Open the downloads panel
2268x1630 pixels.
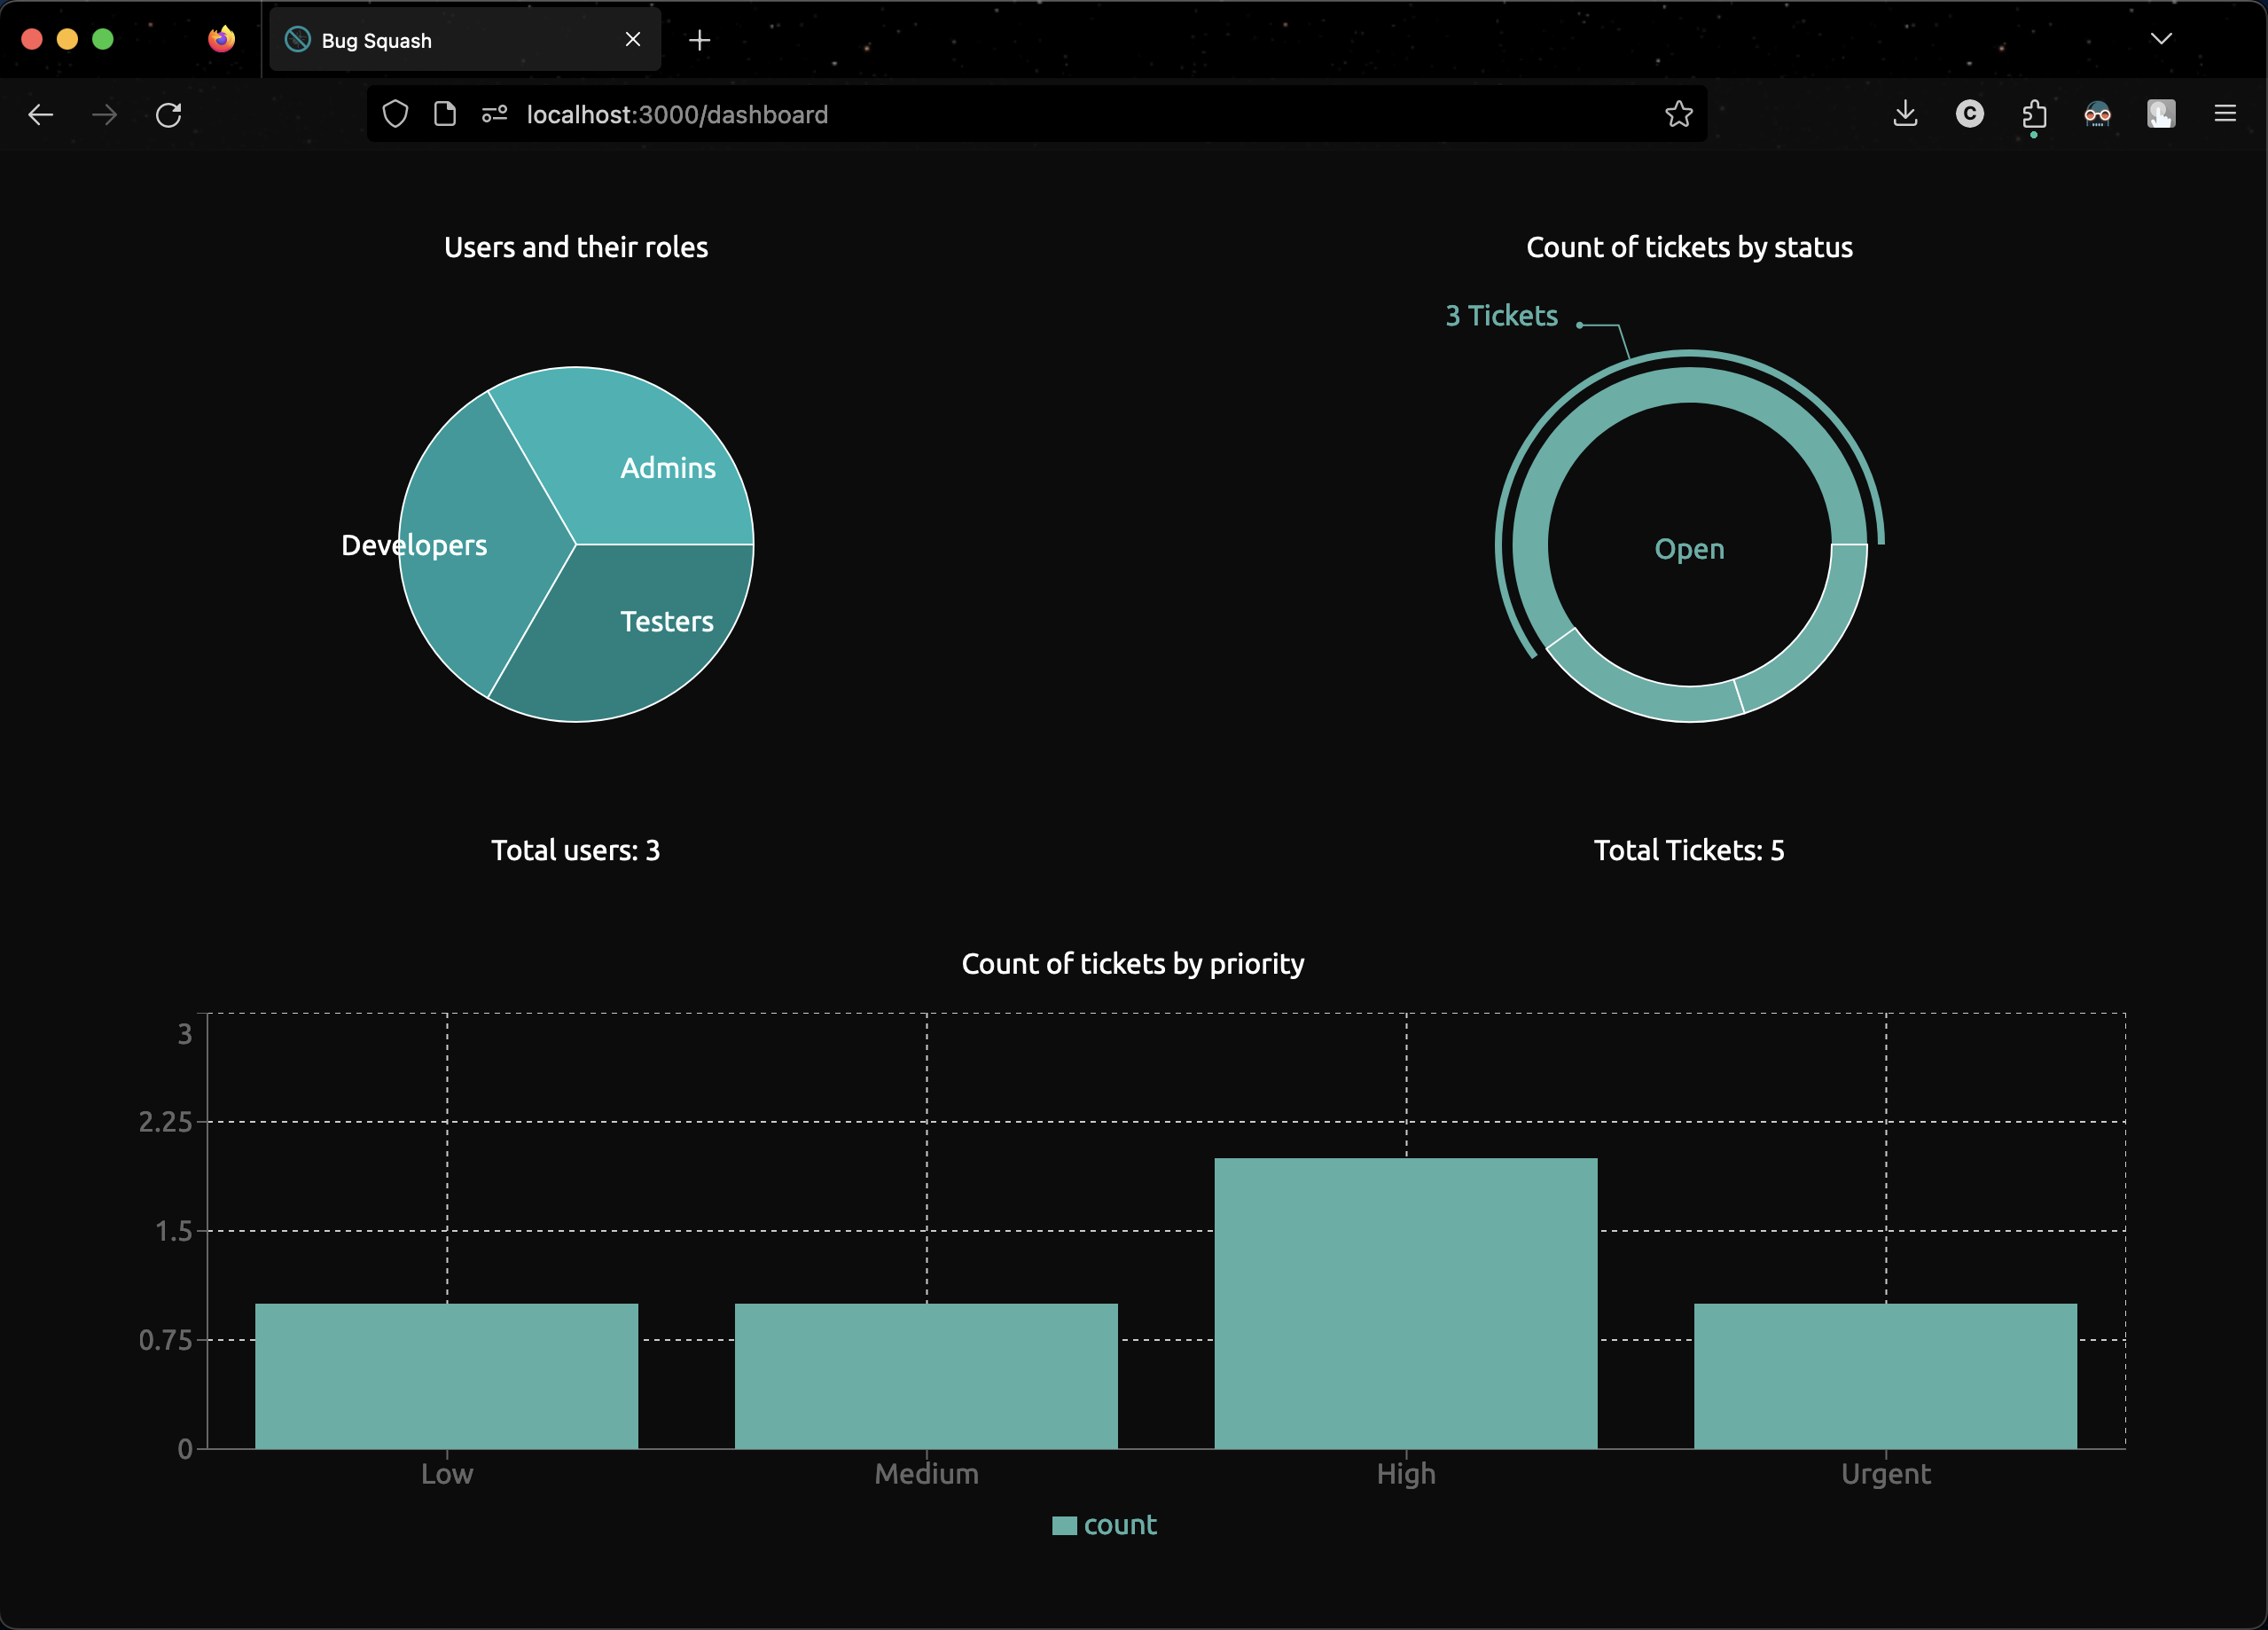pyautogui.click(x=1905, y=114)
